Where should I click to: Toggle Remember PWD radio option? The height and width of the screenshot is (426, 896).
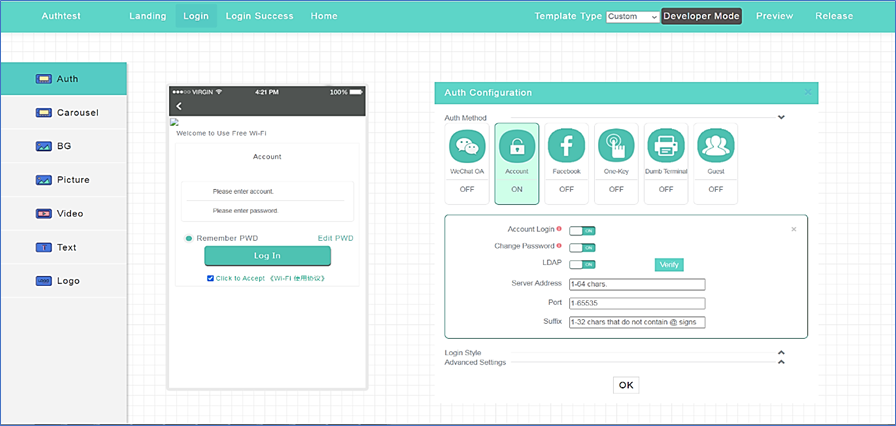tap(189, 238)
